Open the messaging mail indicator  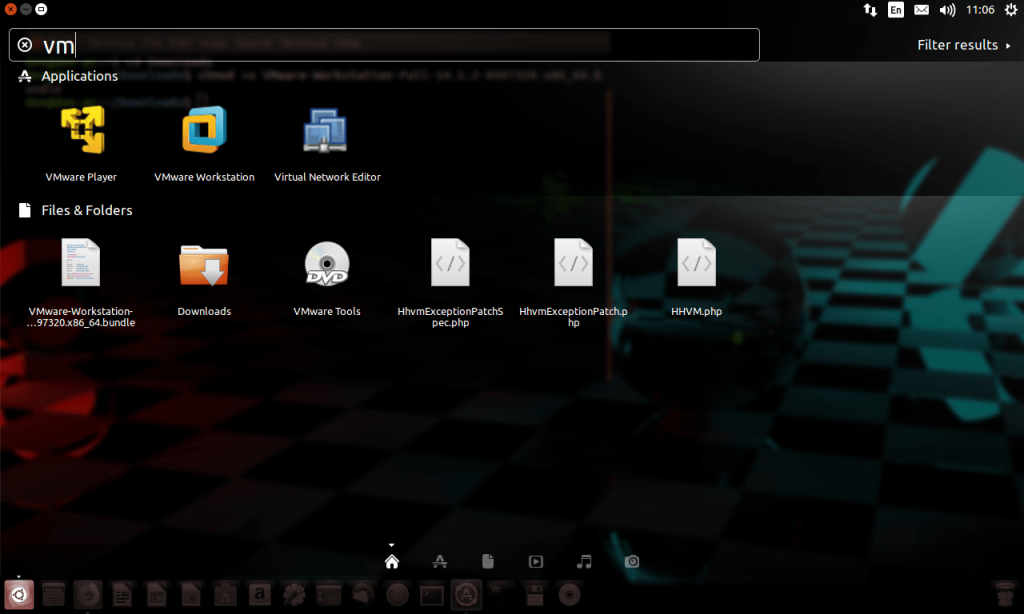pyautogui.click(x=921, y=10)
